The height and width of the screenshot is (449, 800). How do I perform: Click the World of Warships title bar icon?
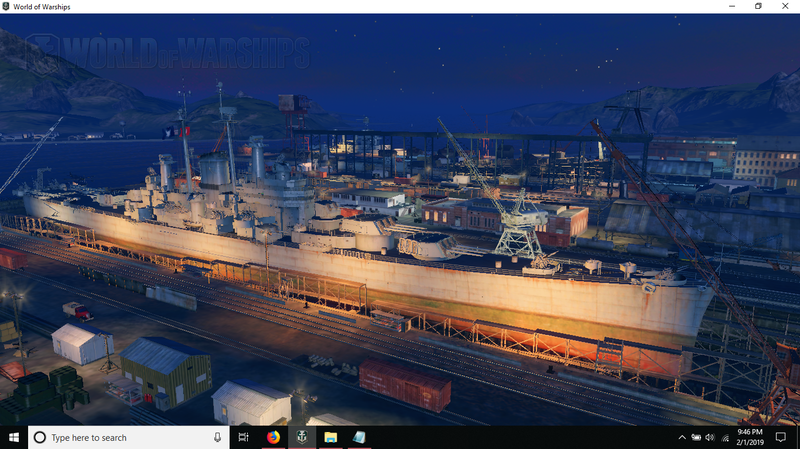coord(7,7)
